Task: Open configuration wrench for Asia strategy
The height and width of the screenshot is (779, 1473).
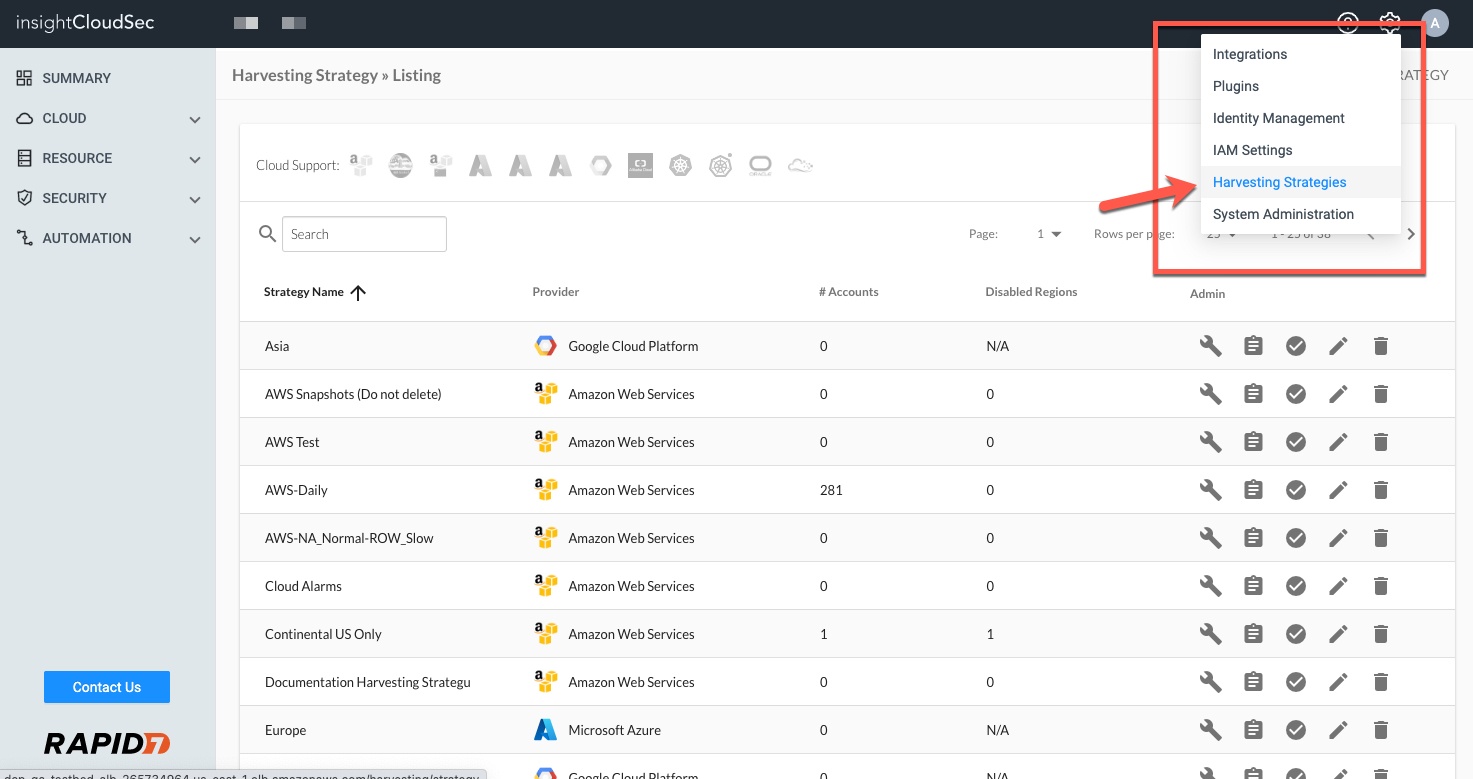Action: pyautogui.click(x=1210, y=346)
